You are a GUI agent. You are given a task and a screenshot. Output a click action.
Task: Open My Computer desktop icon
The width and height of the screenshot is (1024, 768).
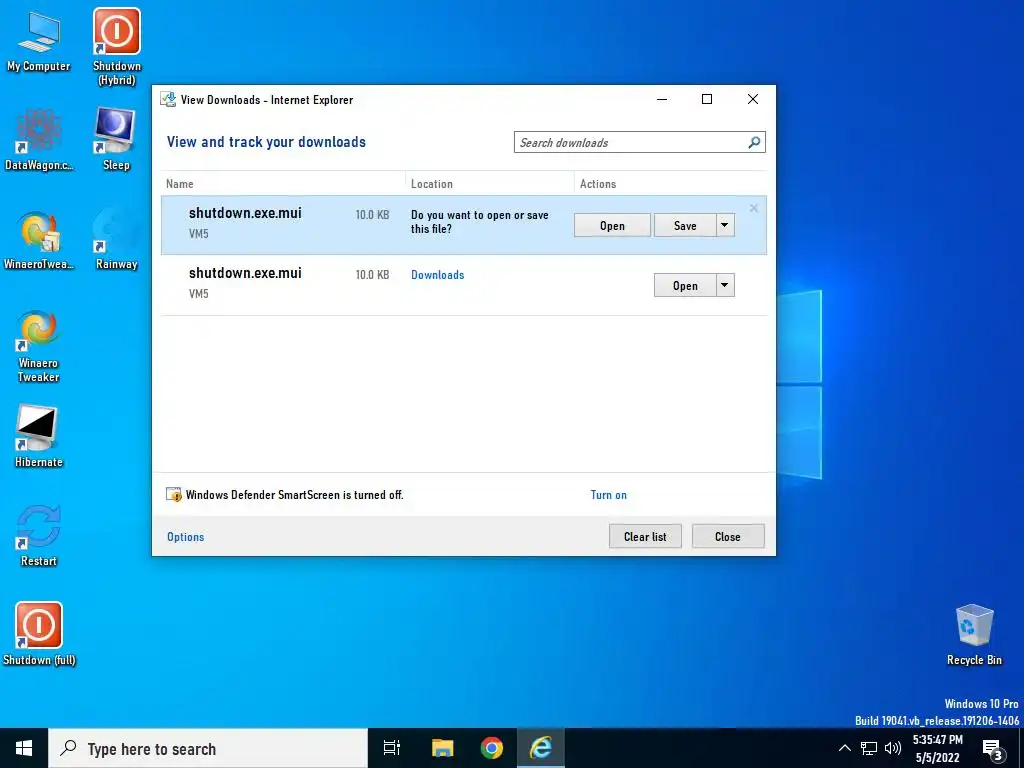[x=39, y=41]
